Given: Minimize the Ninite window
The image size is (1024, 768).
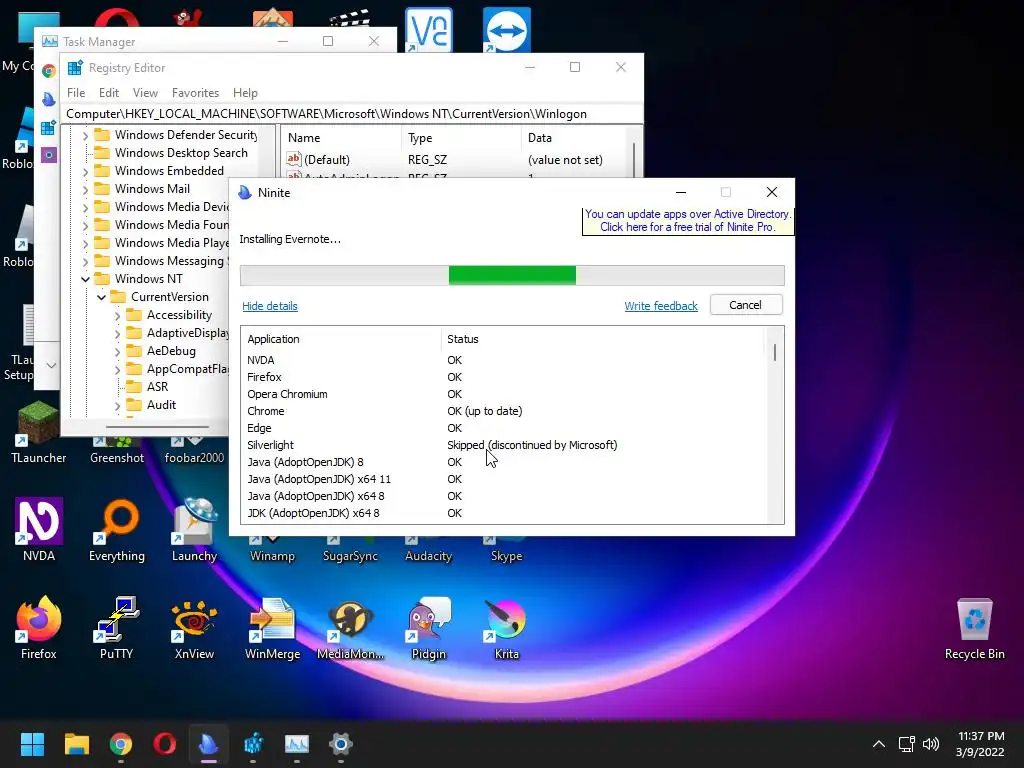Looking at the screenshot, I should pyautogui.click(x=680, y=192).
